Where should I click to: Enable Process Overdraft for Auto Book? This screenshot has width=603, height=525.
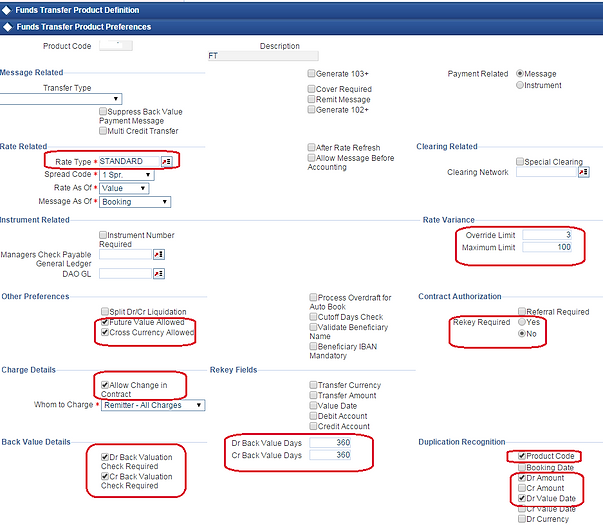(x=313, y=297)
